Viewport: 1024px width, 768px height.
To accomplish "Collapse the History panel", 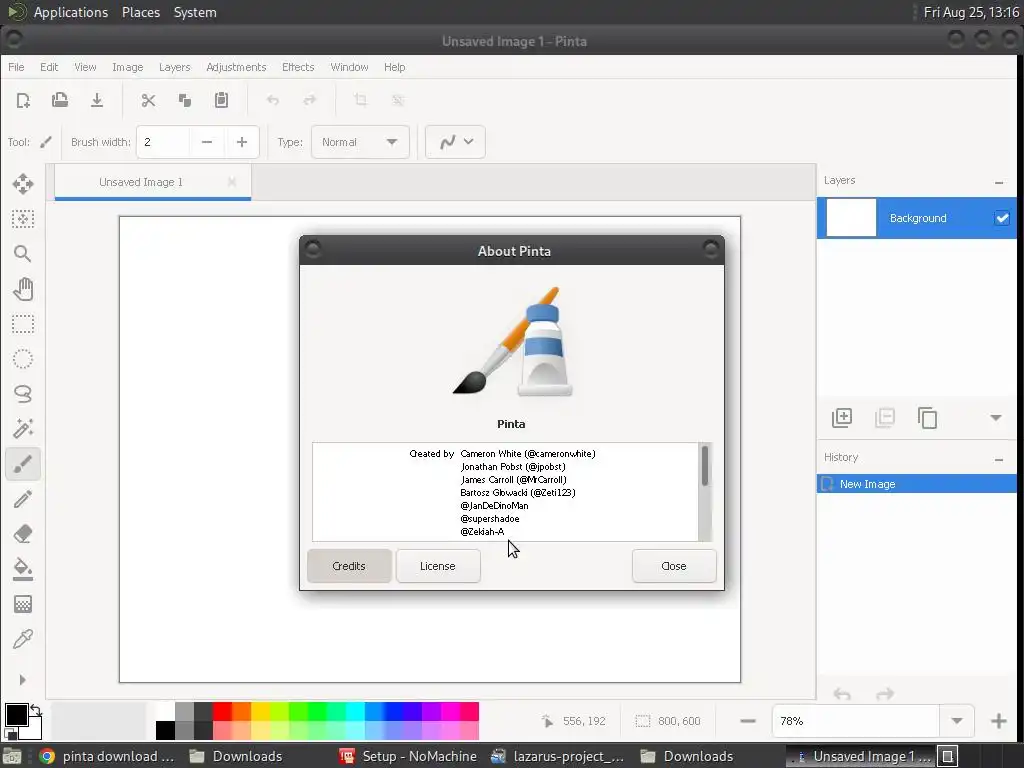I will tap(999, 460).
